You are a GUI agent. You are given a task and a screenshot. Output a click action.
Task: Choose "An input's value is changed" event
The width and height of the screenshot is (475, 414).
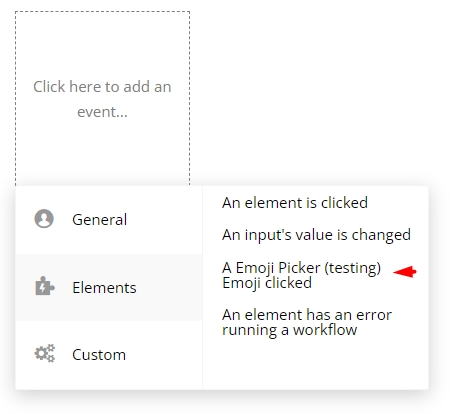(316, 235)
